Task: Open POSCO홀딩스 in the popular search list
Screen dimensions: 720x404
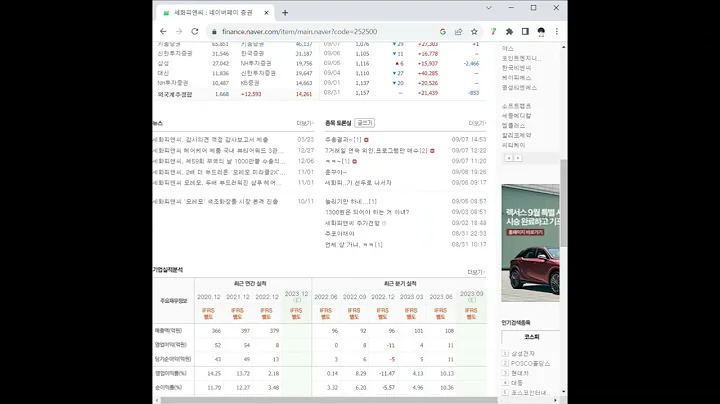Action: [530, 363]
